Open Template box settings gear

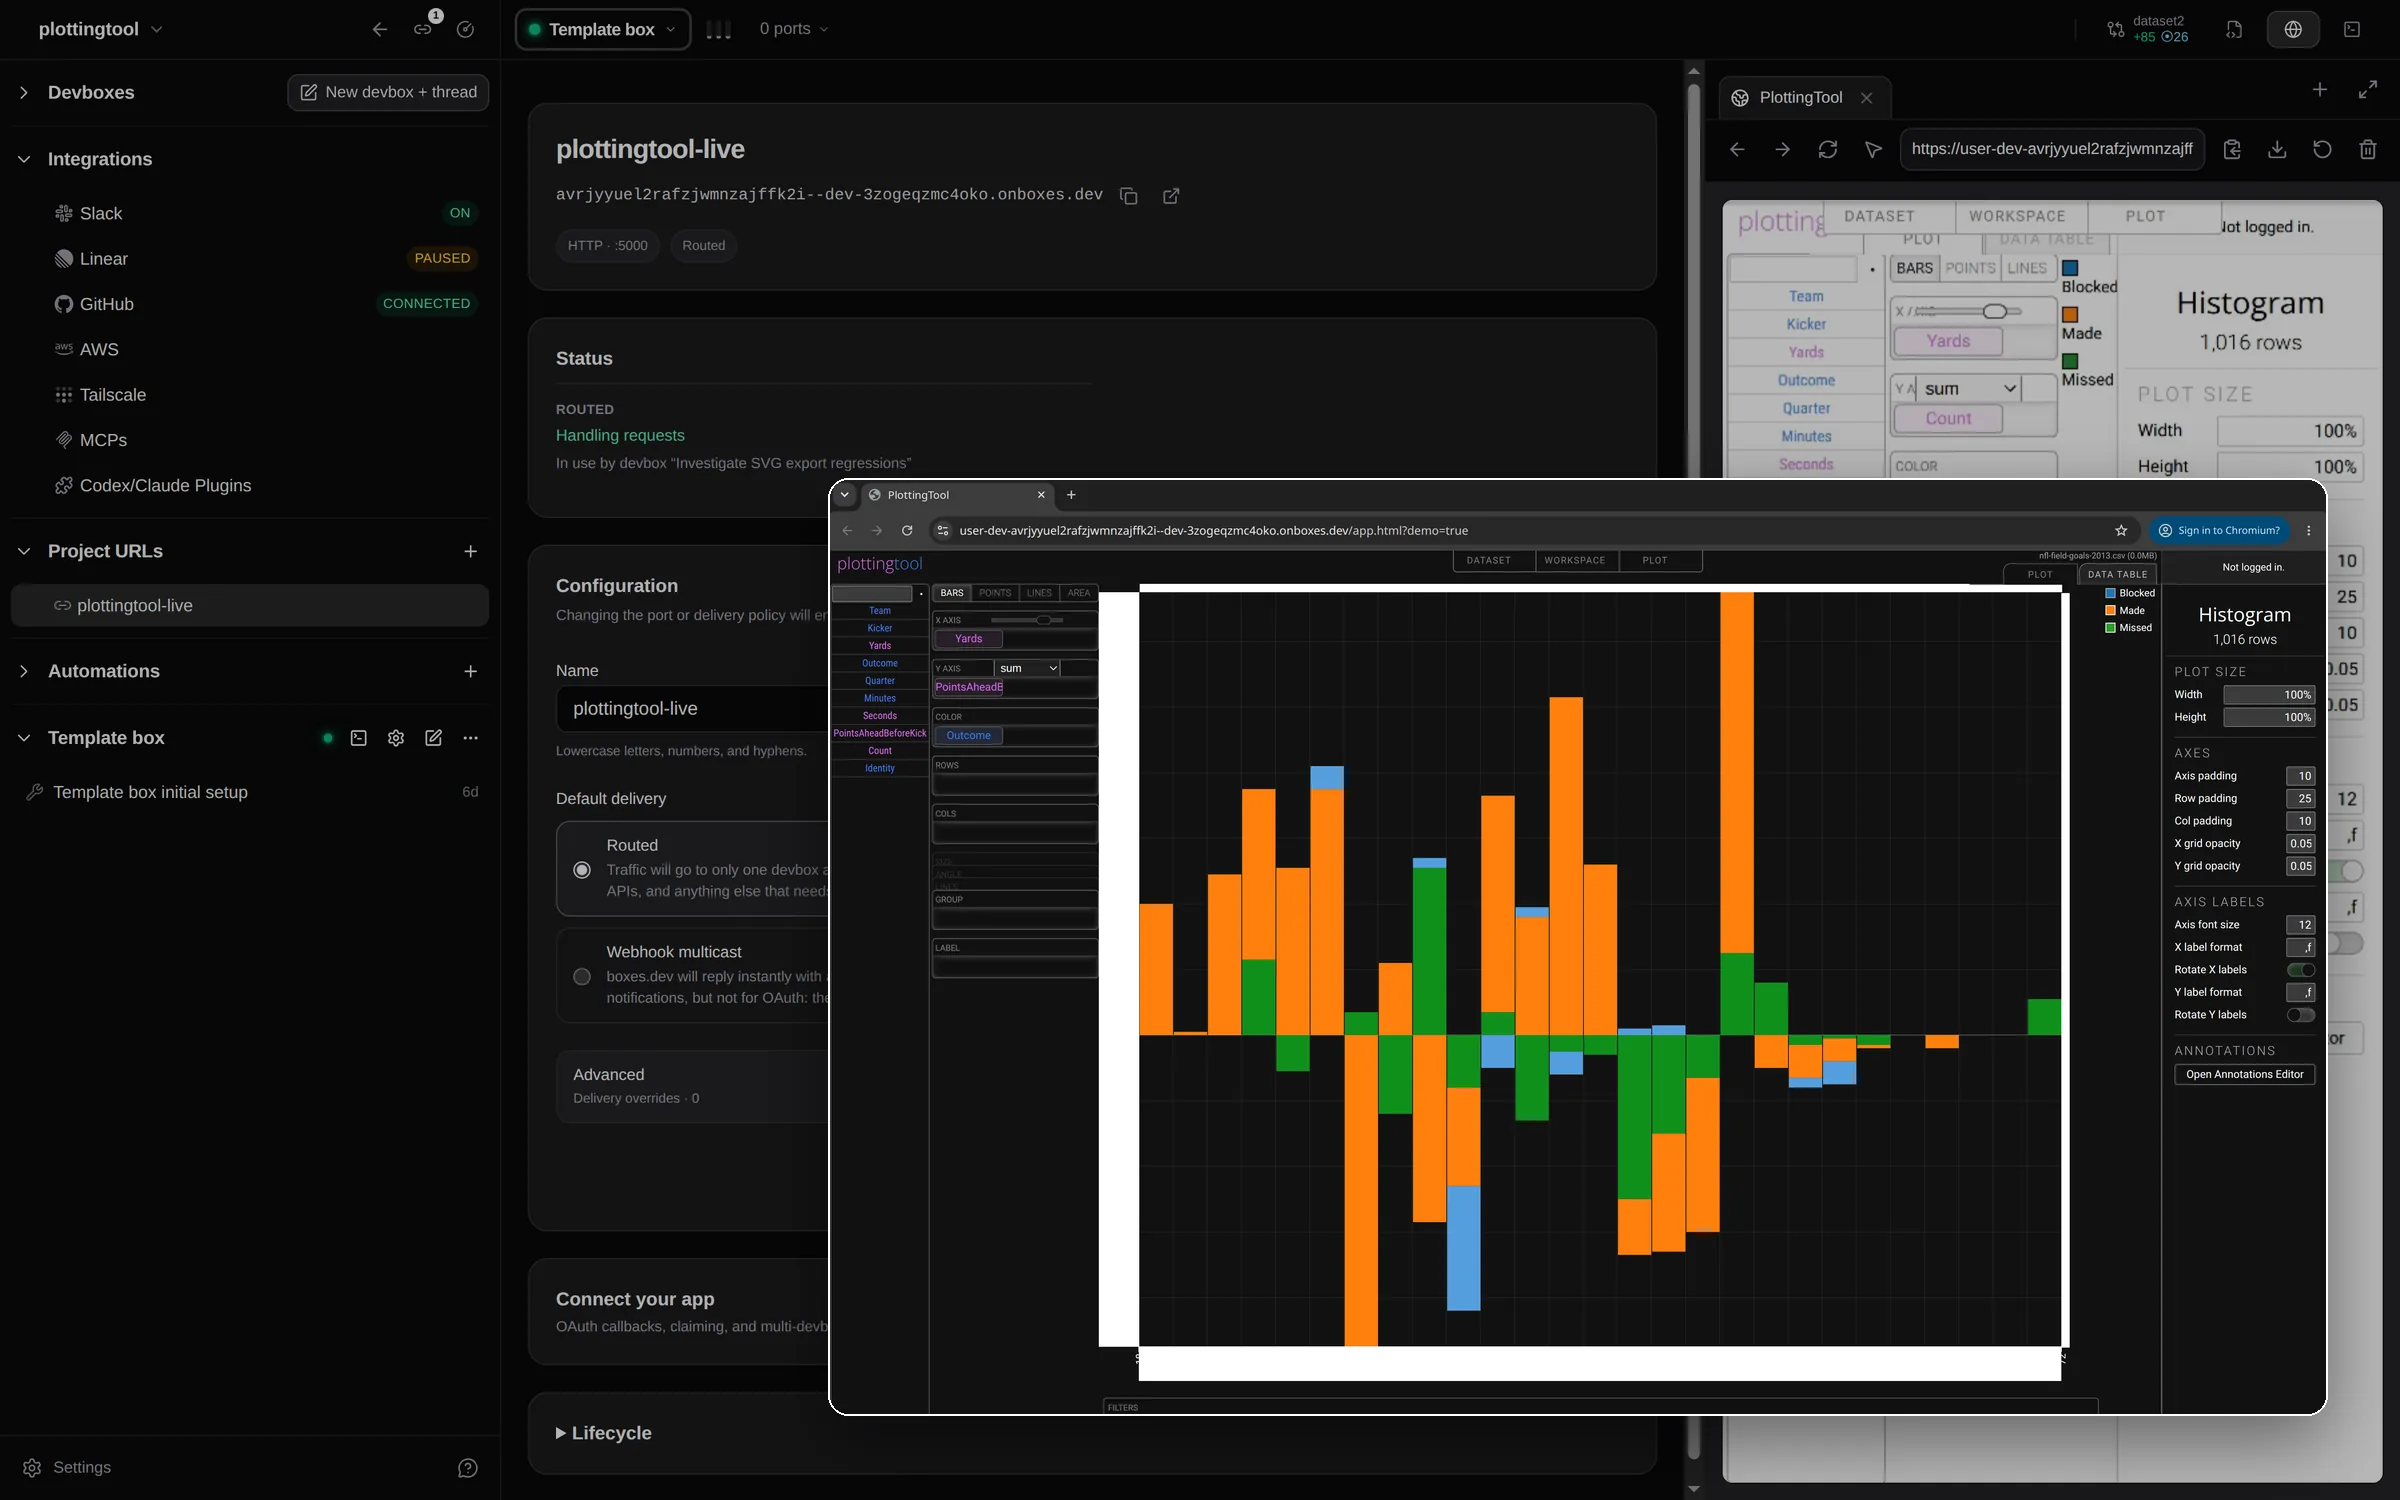tap(396, 738)
